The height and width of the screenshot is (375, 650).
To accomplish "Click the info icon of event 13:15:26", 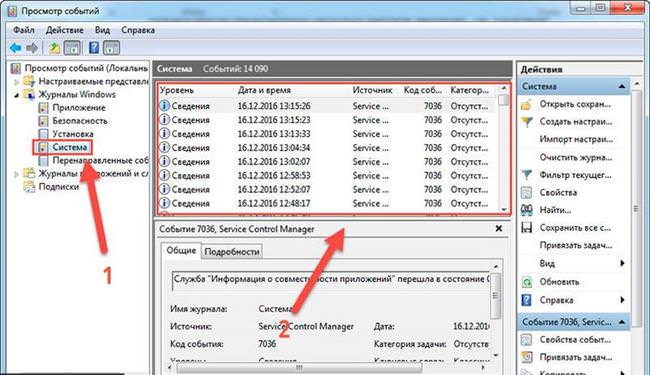I will [165, 106].
